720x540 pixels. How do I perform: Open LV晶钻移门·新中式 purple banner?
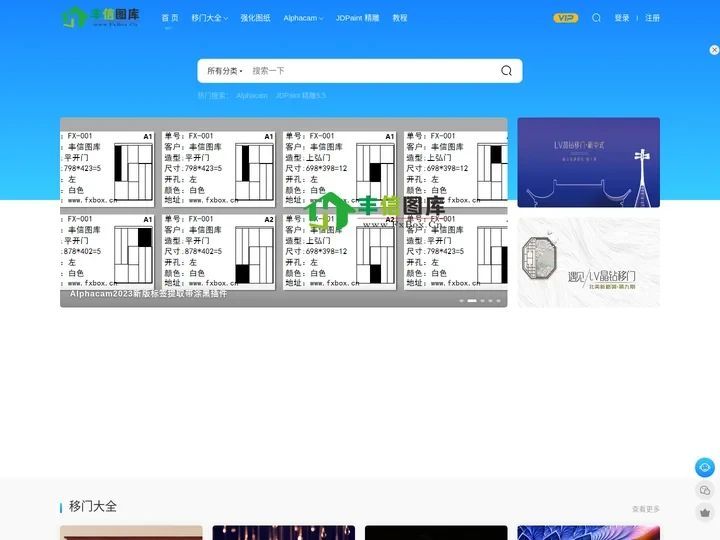[588, 163]
